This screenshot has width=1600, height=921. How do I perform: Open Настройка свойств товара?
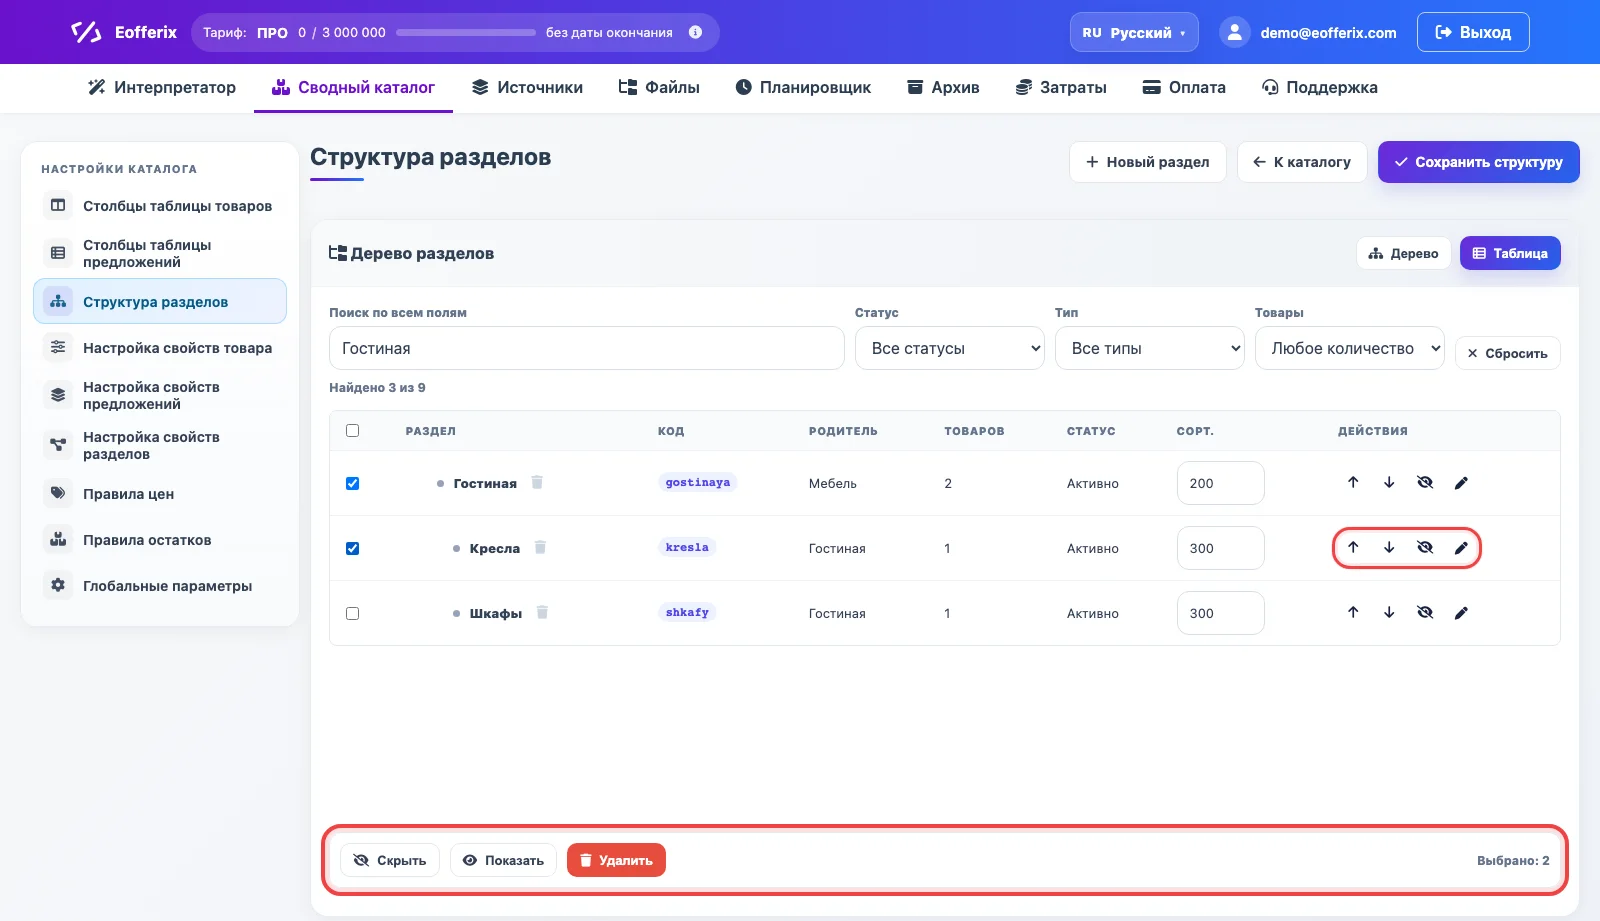[160, 348]
